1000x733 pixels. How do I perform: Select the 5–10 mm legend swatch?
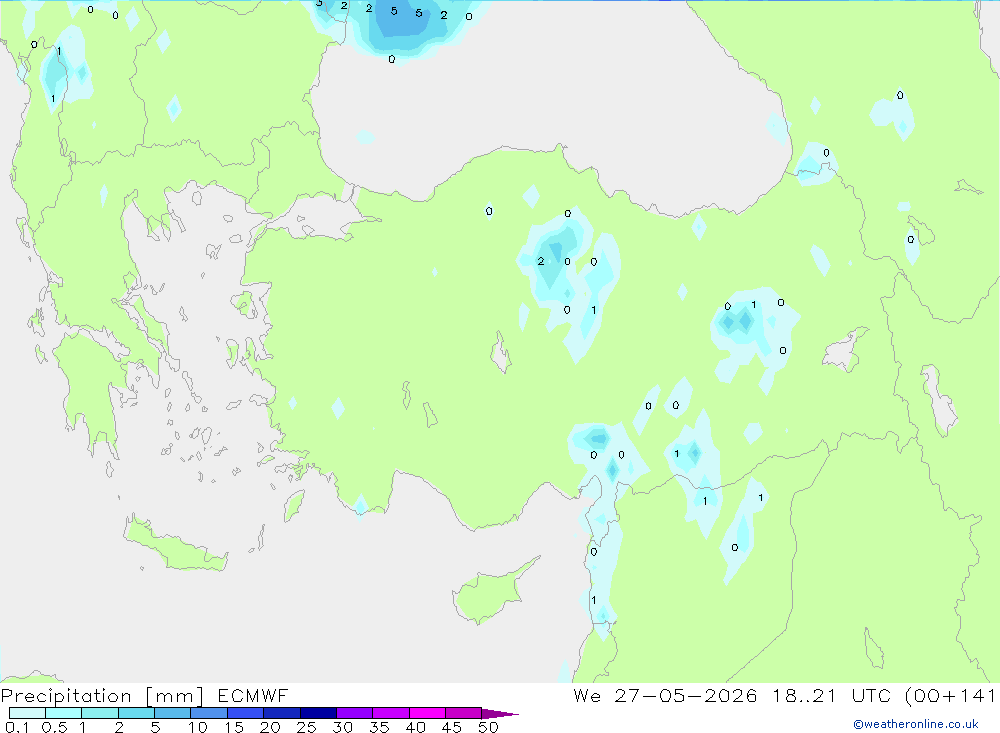(173, 713)
